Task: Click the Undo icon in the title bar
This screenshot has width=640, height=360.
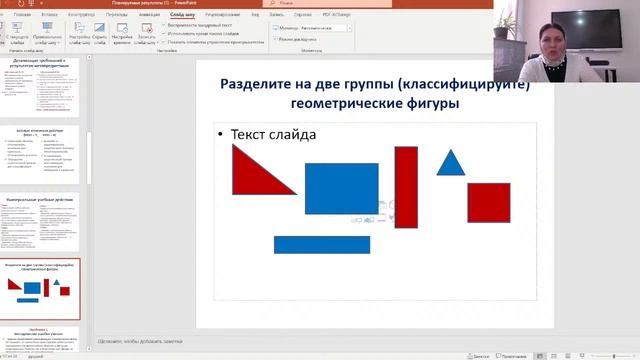Action: [21, 3]
